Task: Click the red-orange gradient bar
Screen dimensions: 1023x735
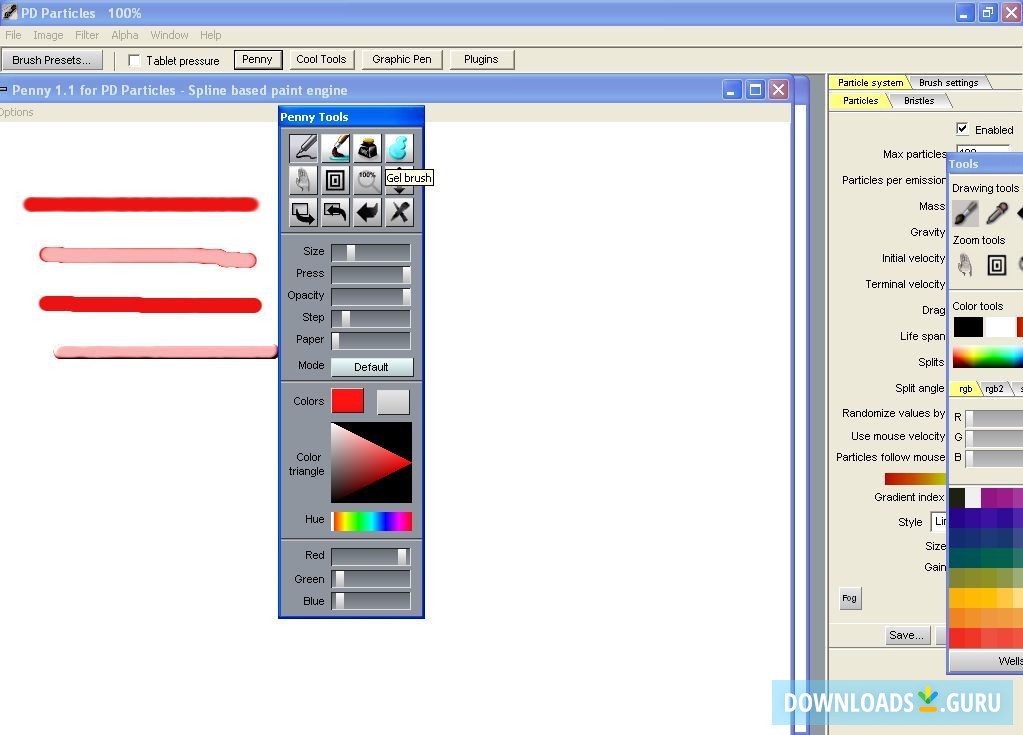Action: click(915, 479)
